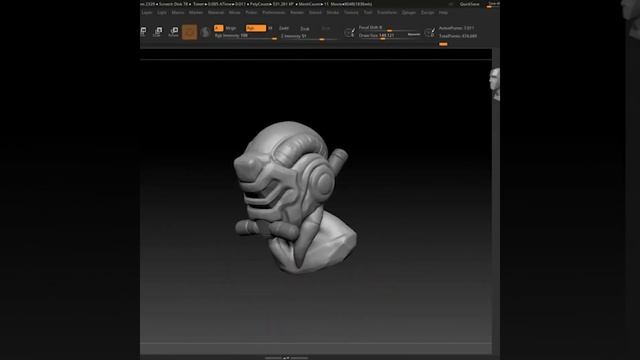Click the circular brush icon left of ActivePoints

(x=429, y=32)
